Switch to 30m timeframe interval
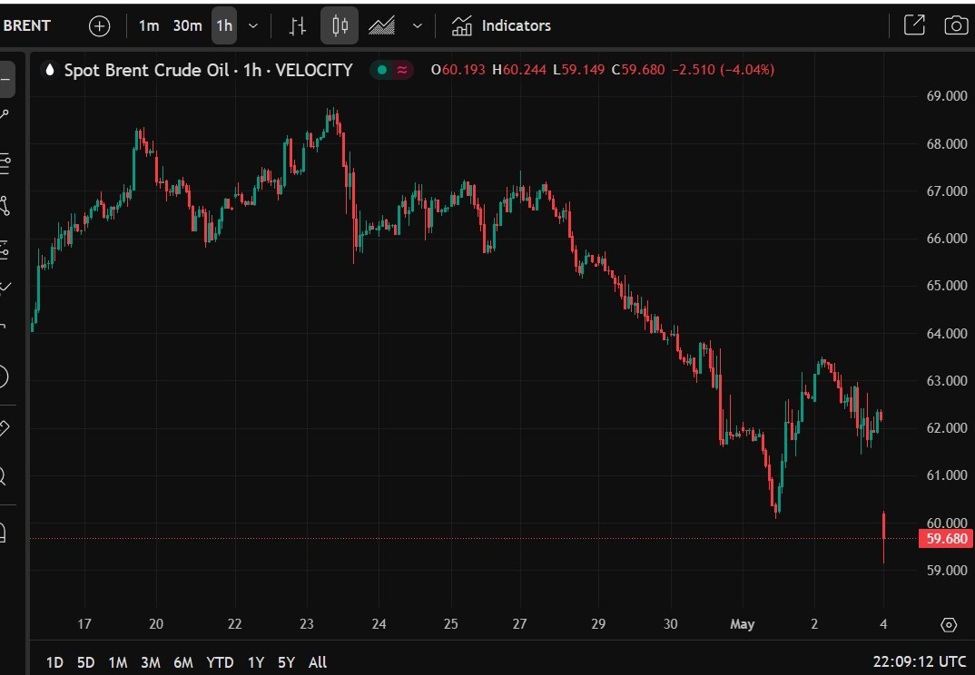Viewport: 975px width, 675px height. (187, 26)
